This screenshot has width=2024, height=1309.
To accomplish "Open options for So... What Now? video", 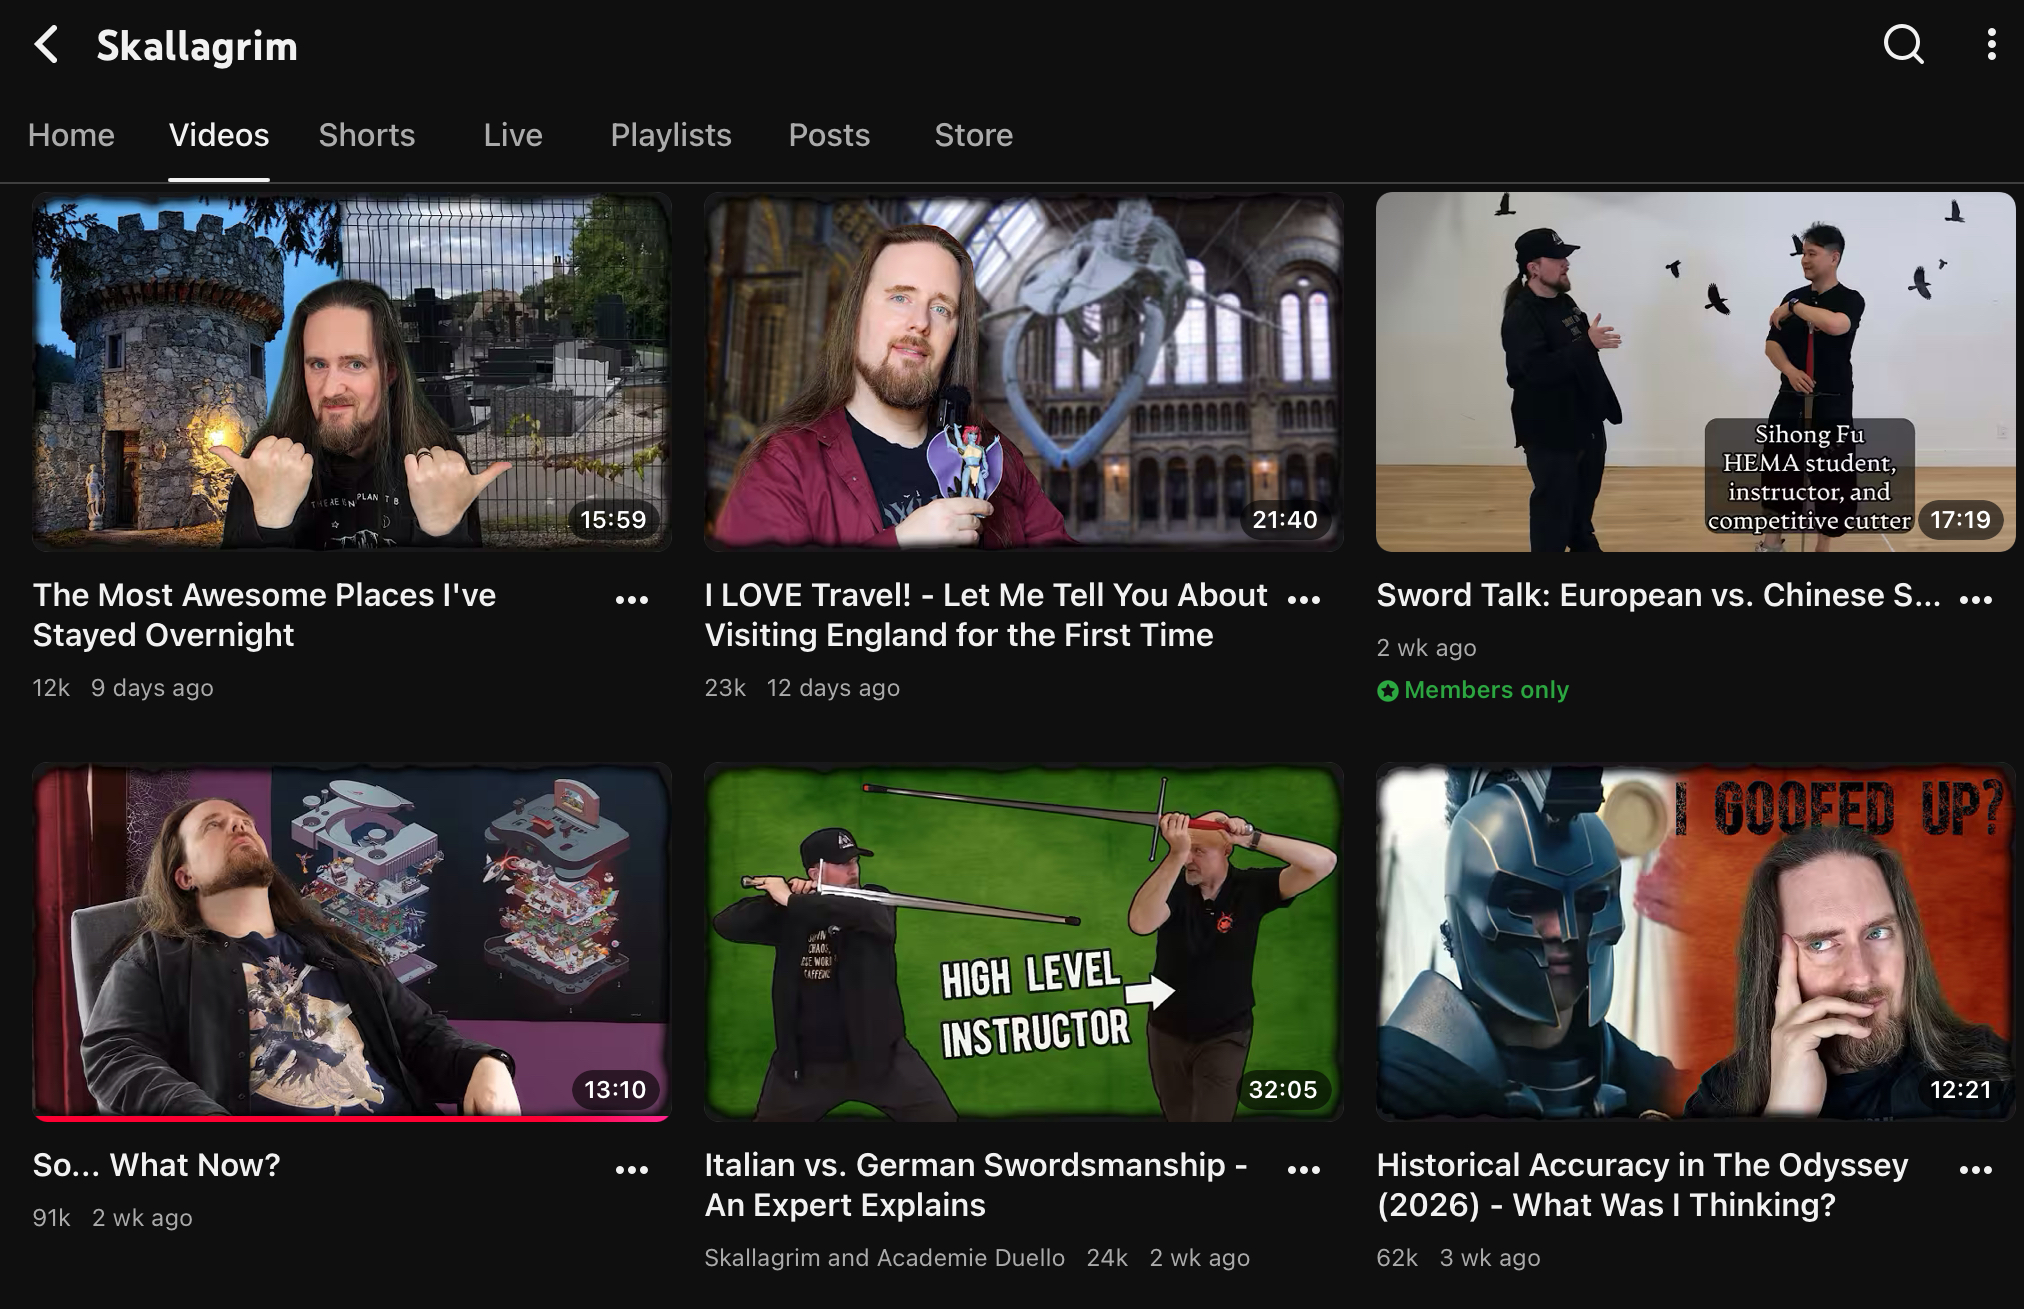I will pyautogui.click(x=632, y=1169).
